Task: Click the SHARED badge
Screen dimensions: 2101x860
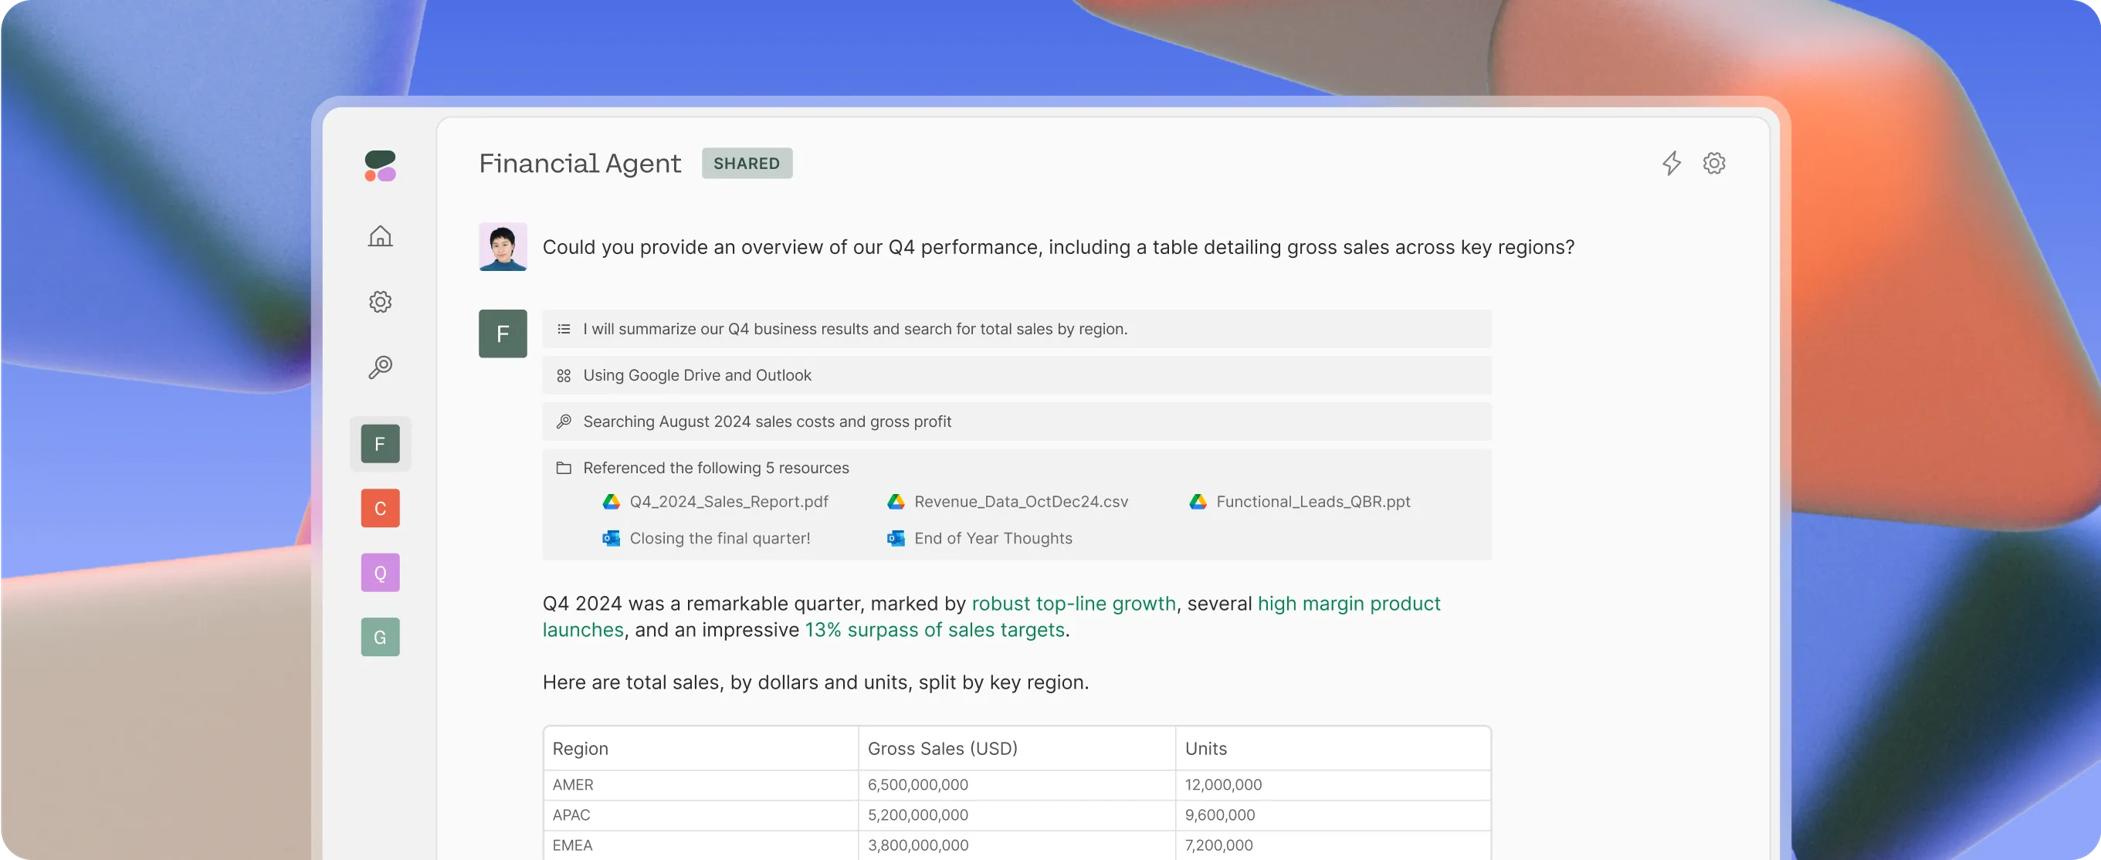Action: (747, 163)
